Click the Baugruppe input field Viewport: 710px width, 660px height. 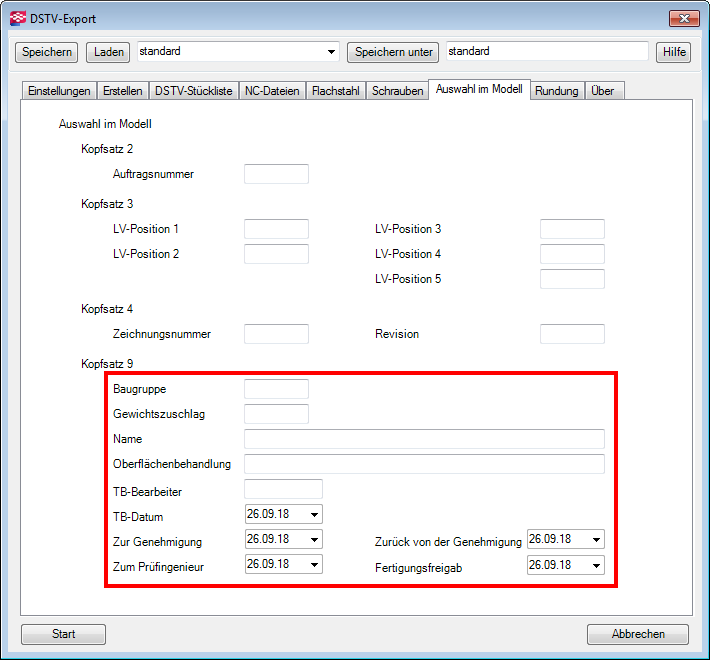pos(276,389)
